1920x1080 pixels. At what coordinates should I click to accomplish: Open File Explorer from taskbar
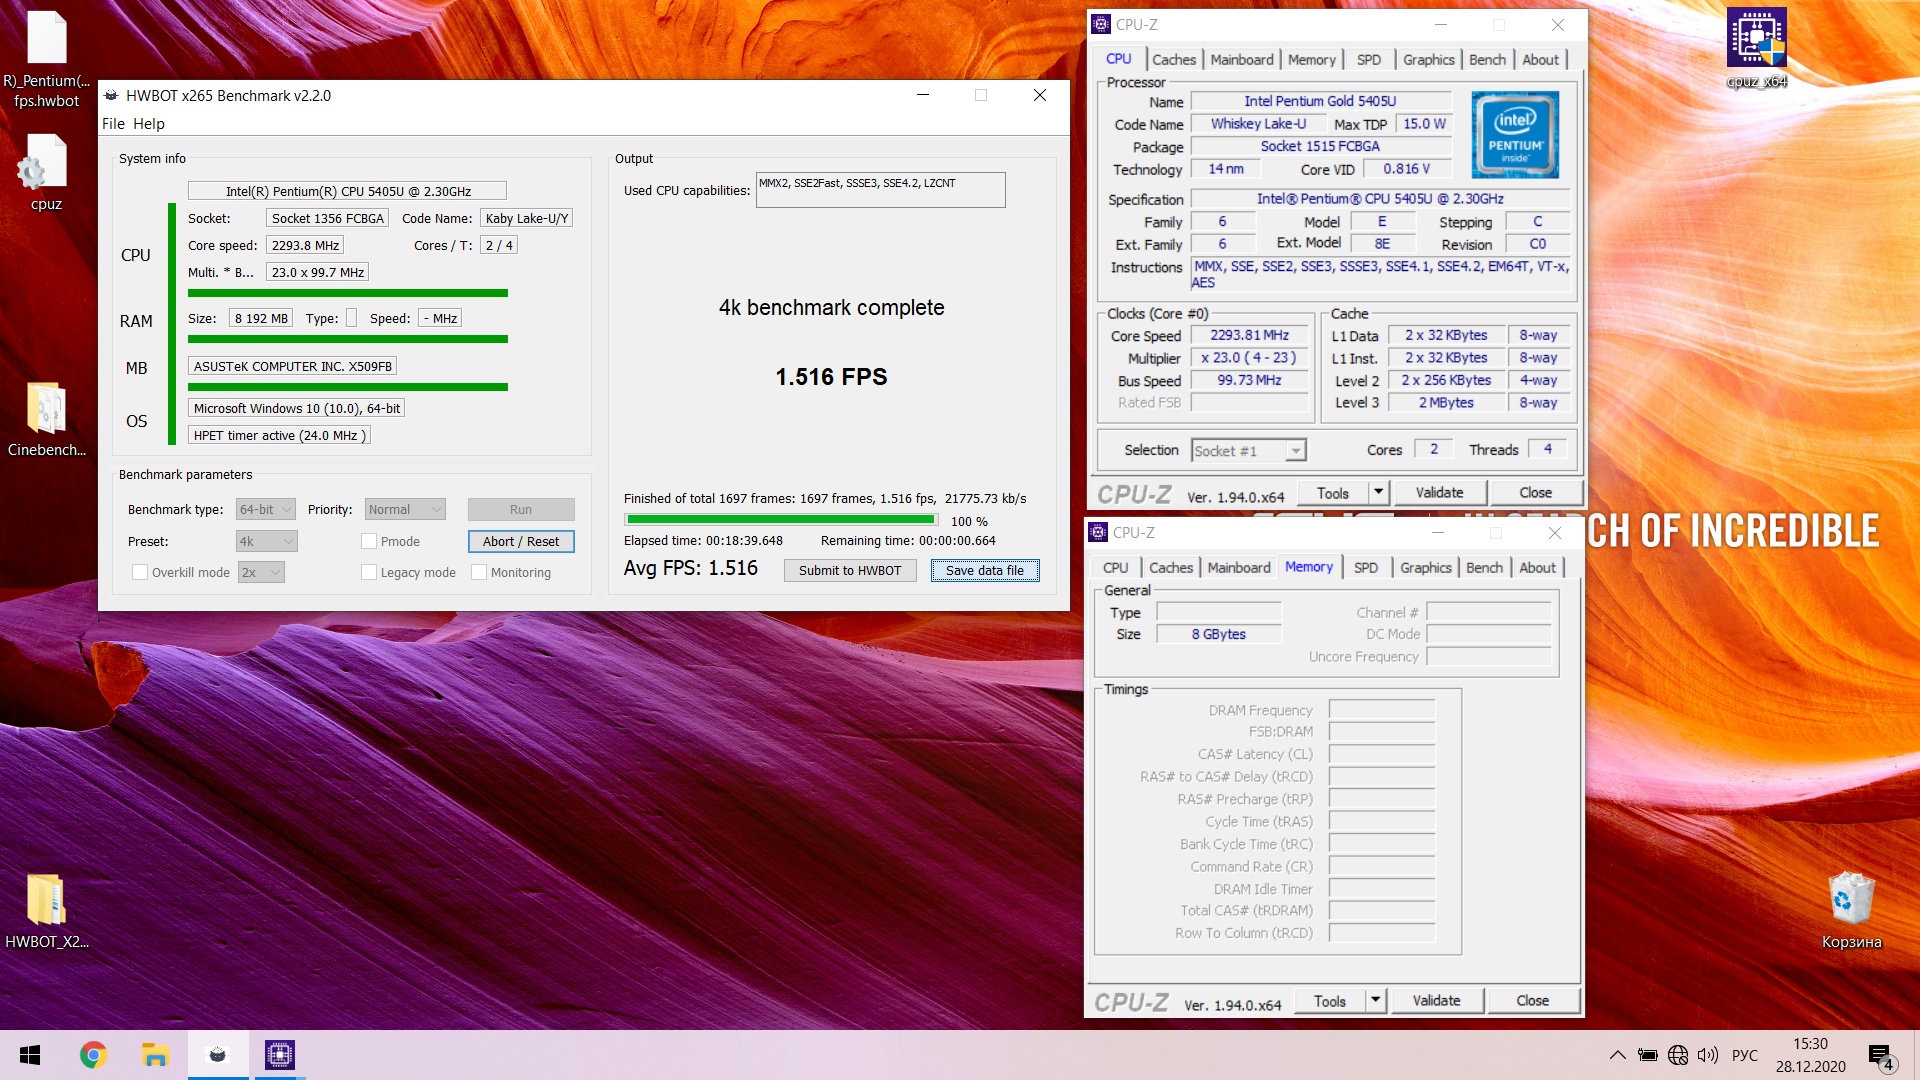point(155,1055)
